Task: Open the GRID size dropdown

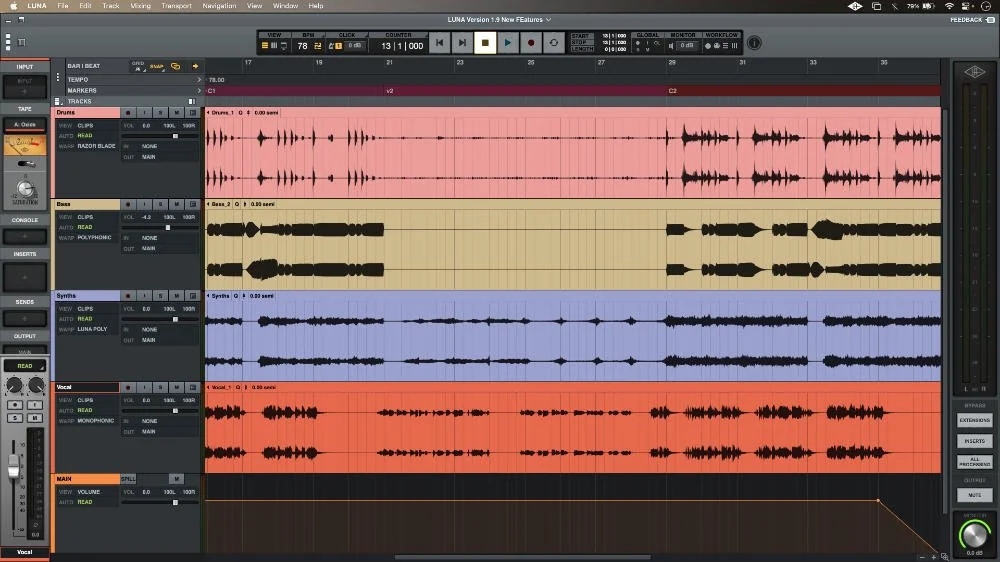Action: pos(138,66)
